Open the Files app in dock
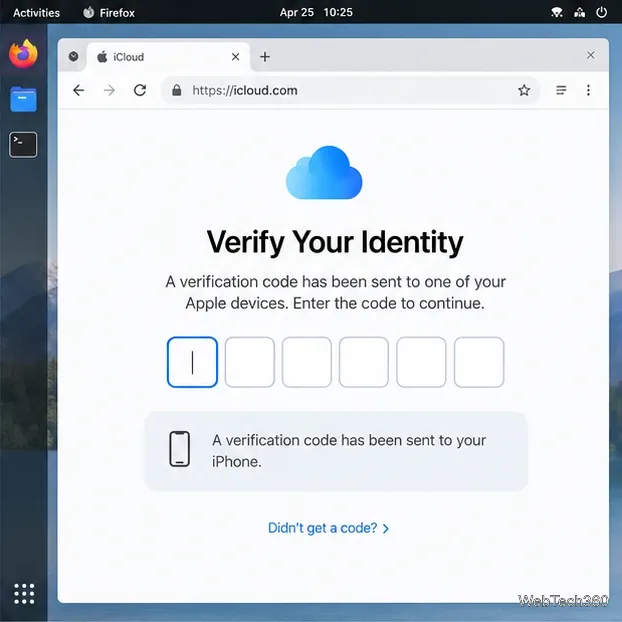Viewport: 622px width, 622px height. [x=23, y=99]
